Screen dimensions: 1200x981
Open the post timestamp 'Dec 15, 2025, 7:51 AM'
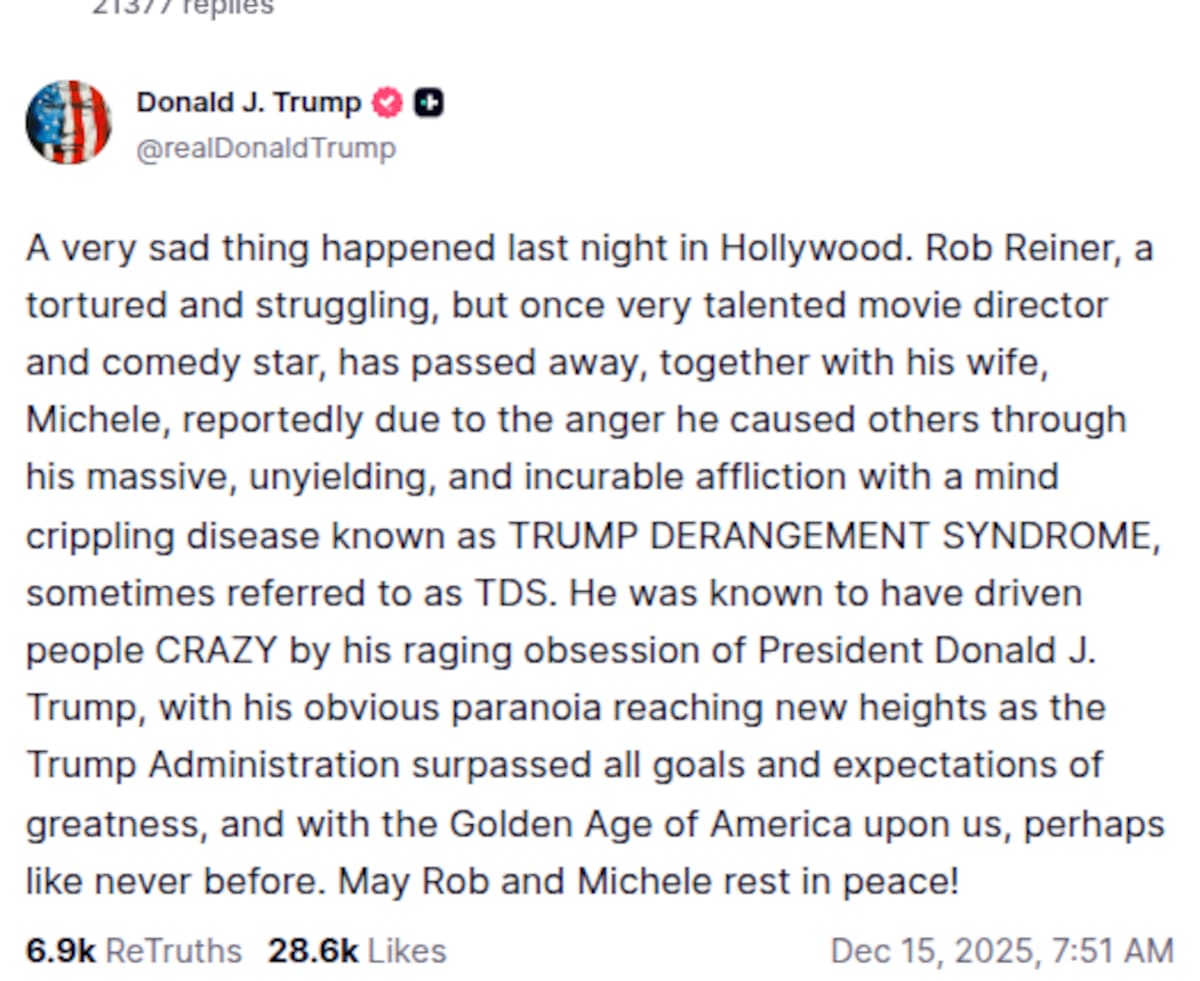click(1000, 950)
